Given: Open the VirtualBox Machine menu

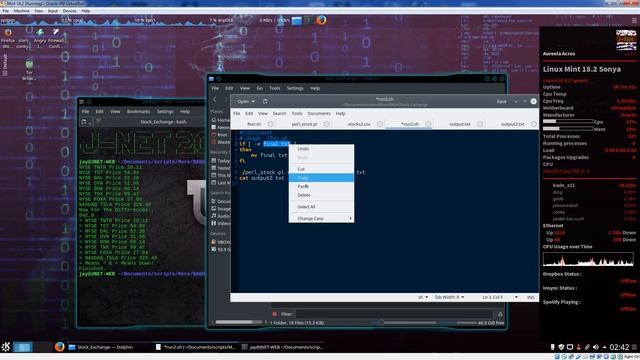Looking at the screenshot, I should click(x=21, y=11).
